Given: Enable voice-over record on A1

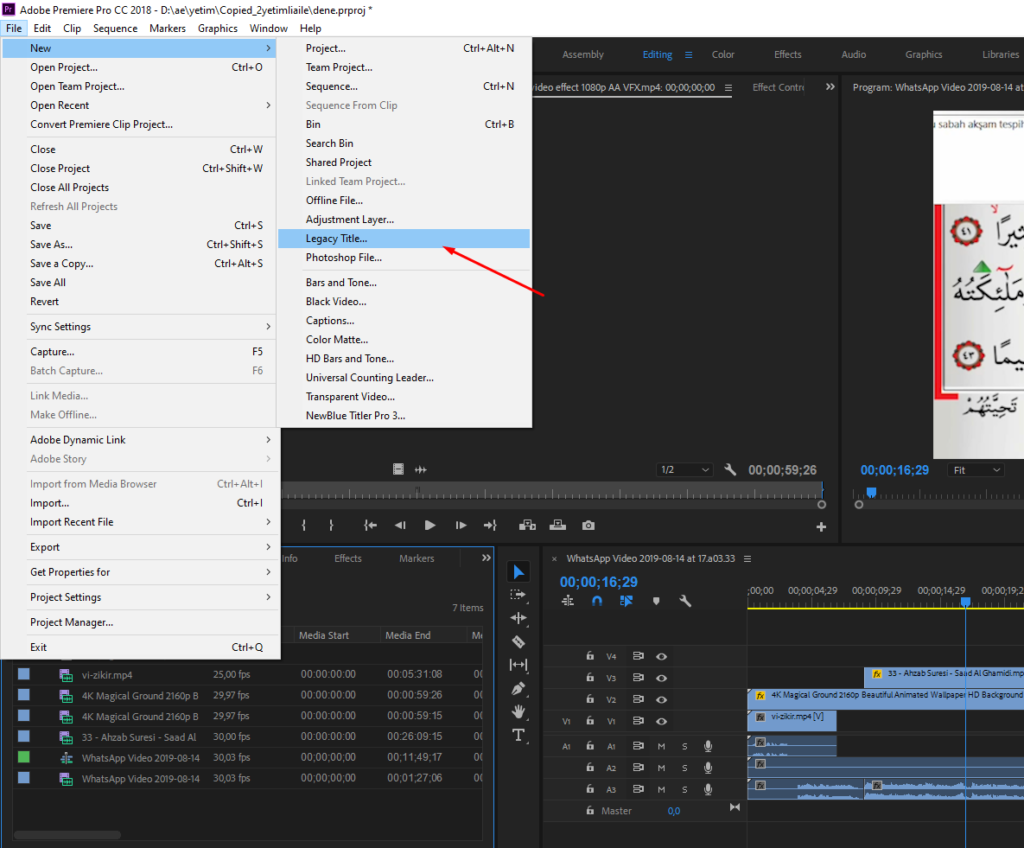Looking at the screenshot, I should pos(708,746).
